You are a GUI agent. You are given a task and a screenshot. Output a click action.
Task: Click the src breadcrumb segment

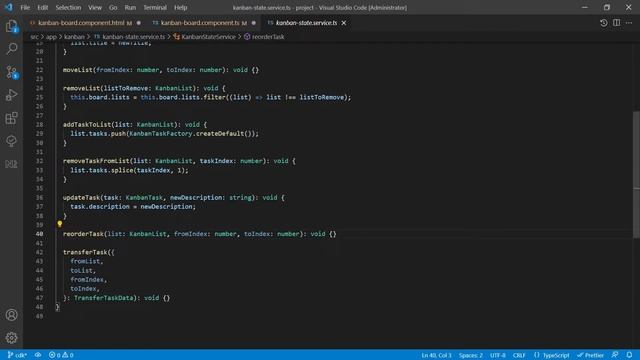[x=34, y=37]
